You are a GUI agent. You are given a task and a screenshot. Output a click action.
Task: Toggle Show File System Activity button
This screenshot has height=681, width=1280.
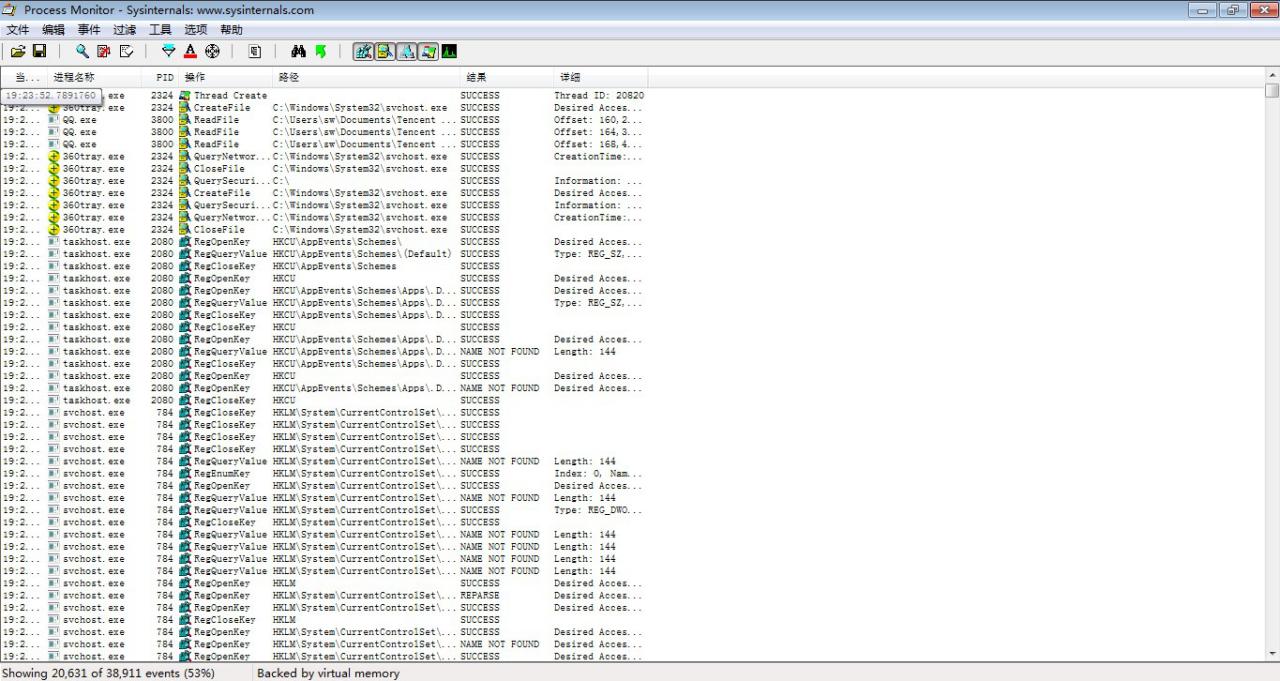[x=385, y=51]
